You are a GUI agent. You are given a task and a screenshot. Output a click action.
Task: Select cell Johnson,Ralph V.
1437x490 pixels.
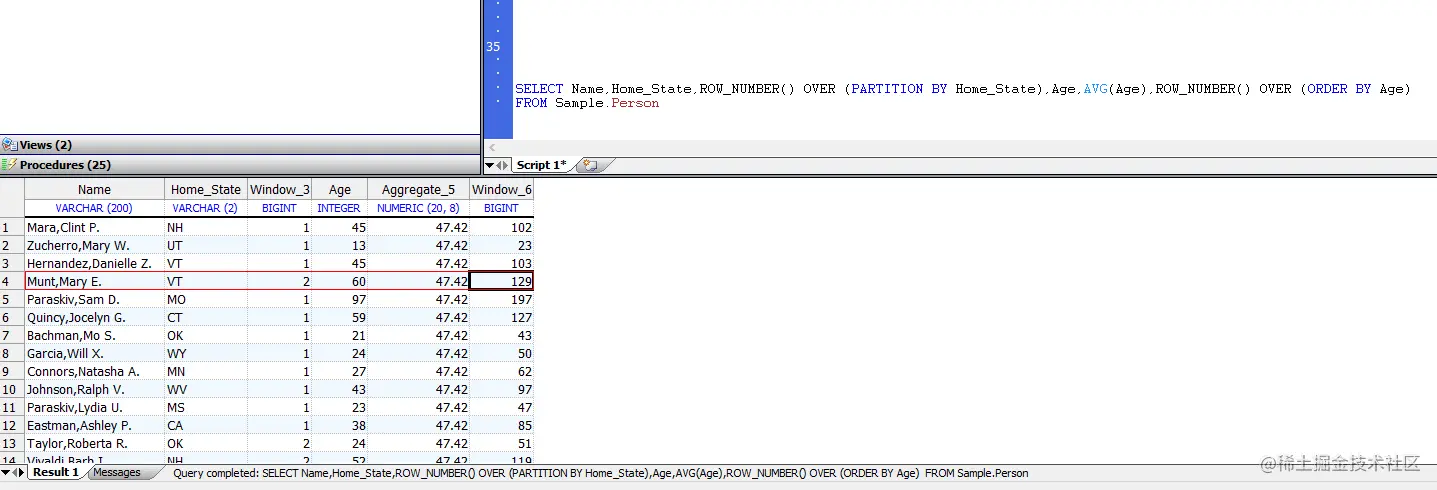pos(94,389)
